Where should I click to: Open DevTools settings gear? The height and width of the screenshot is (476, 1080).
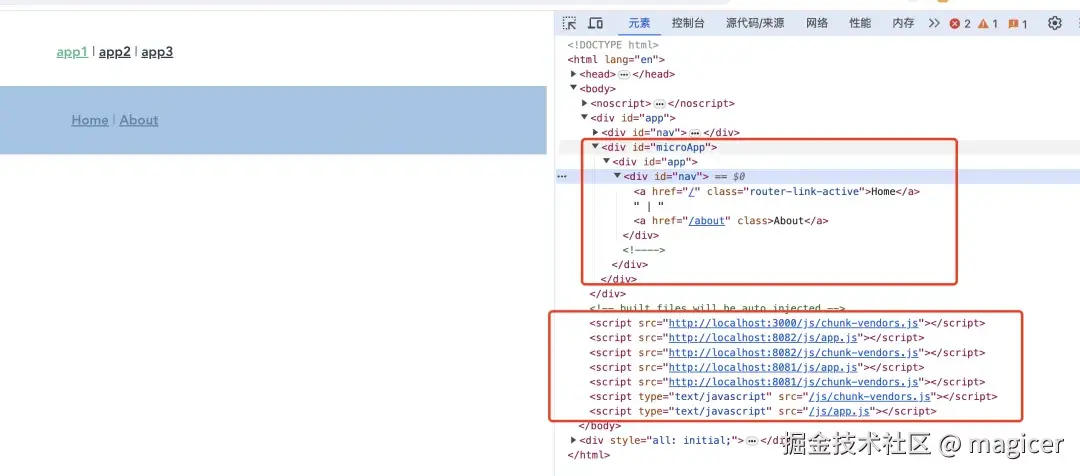1055,23
